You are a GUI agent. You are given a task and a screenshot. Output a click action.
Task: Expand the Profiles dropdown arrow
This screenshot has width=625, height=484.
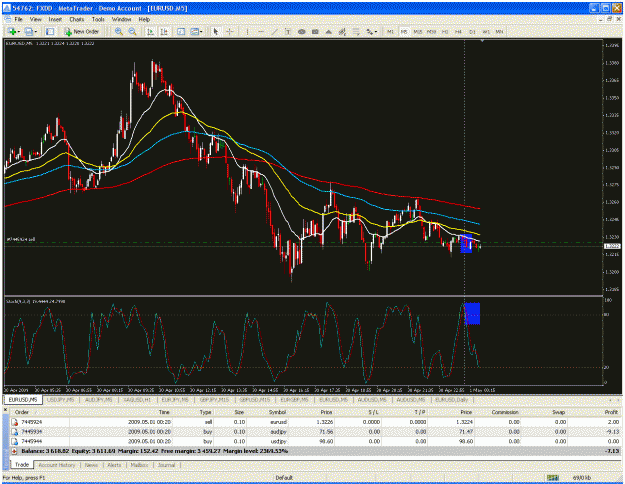[x=35, y=31]
